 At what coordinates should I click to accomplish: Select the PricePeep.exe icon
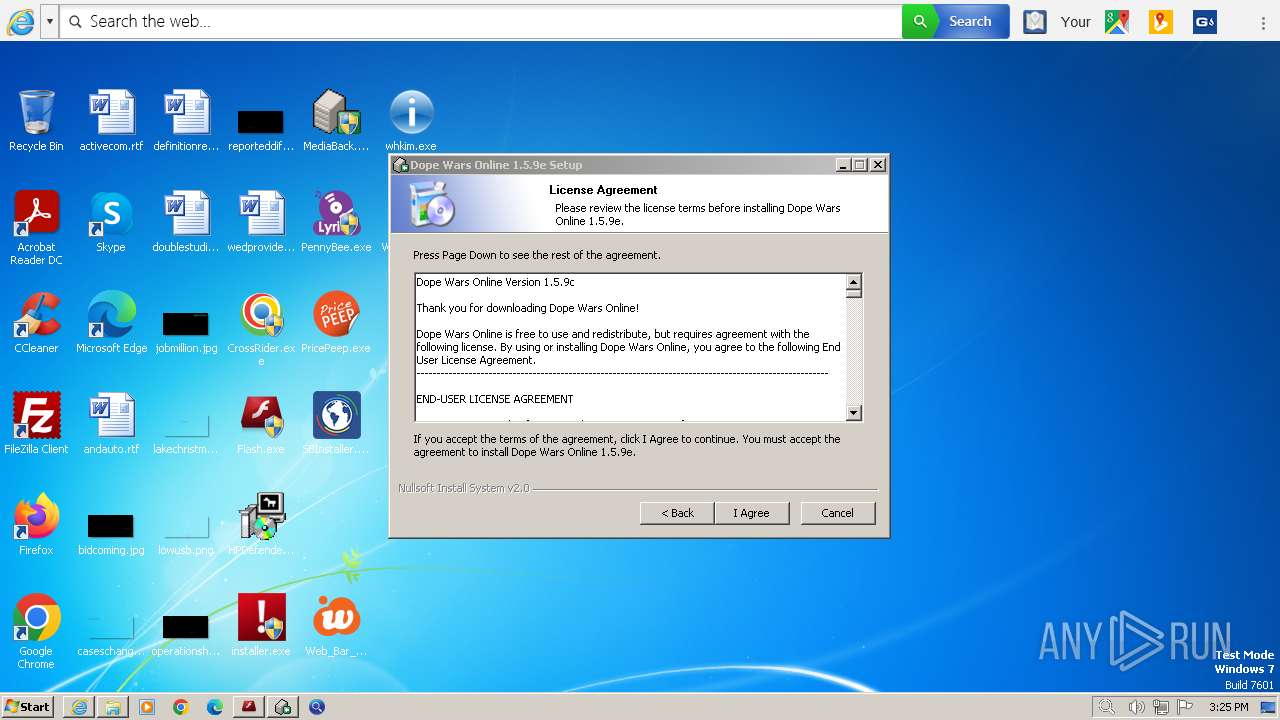coord(336,323)
